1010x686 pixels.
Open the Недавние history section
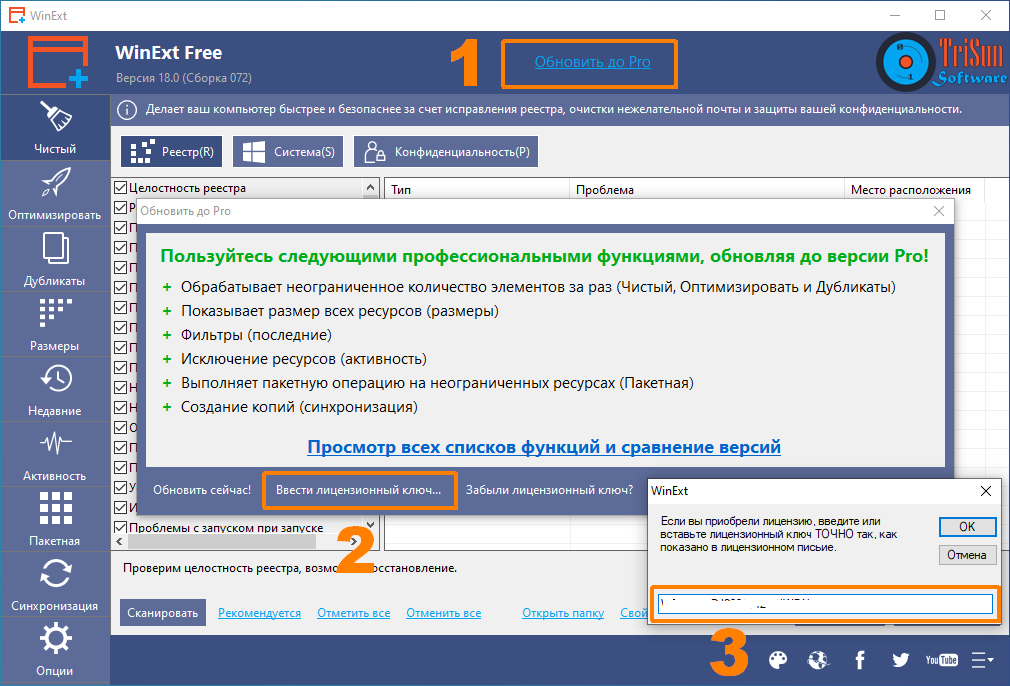(x=55, y=389)
